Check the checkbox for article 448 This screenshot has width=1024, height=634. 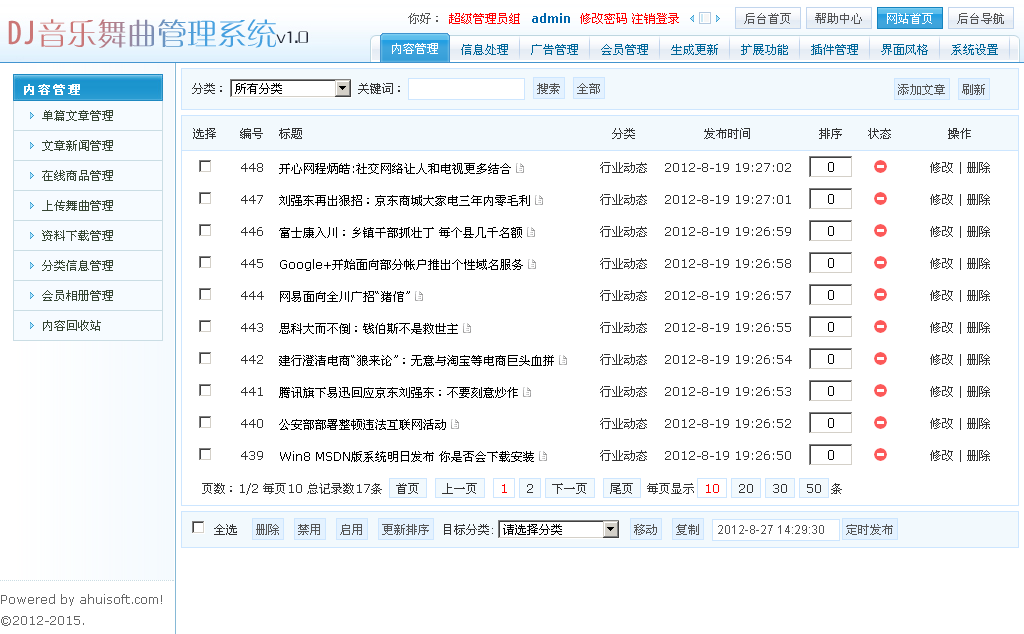click(205, 167)
